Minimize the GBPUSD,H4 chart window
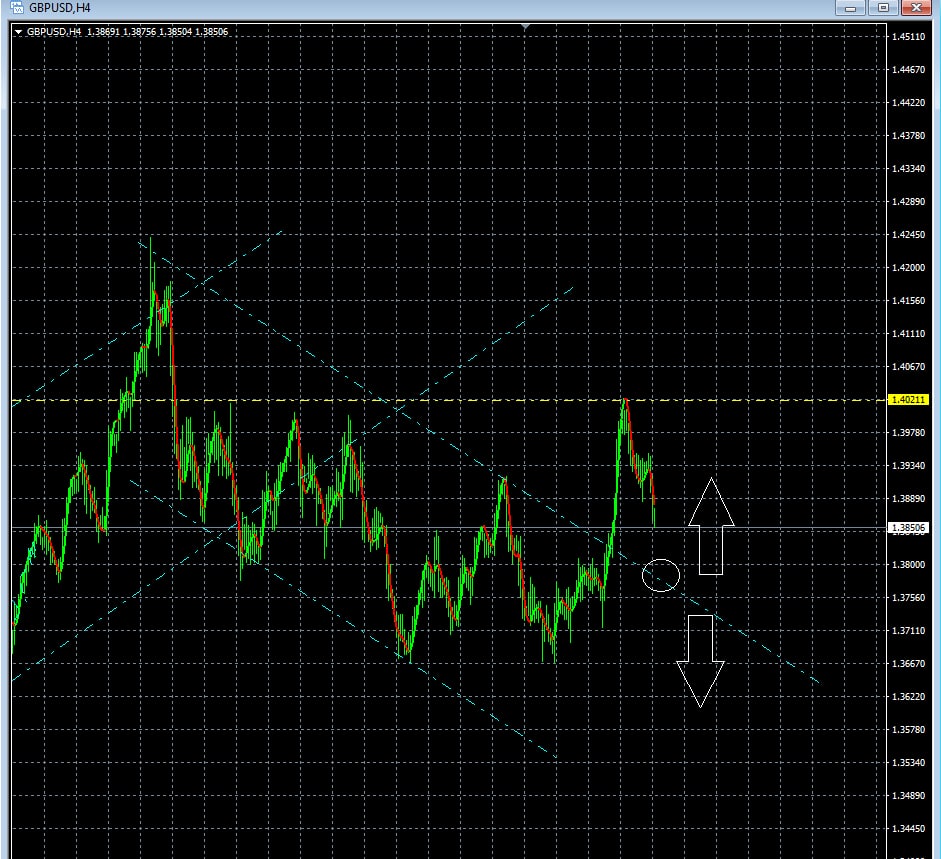The width and height of the screenshot is (941, 859). [x=850, y=8]
